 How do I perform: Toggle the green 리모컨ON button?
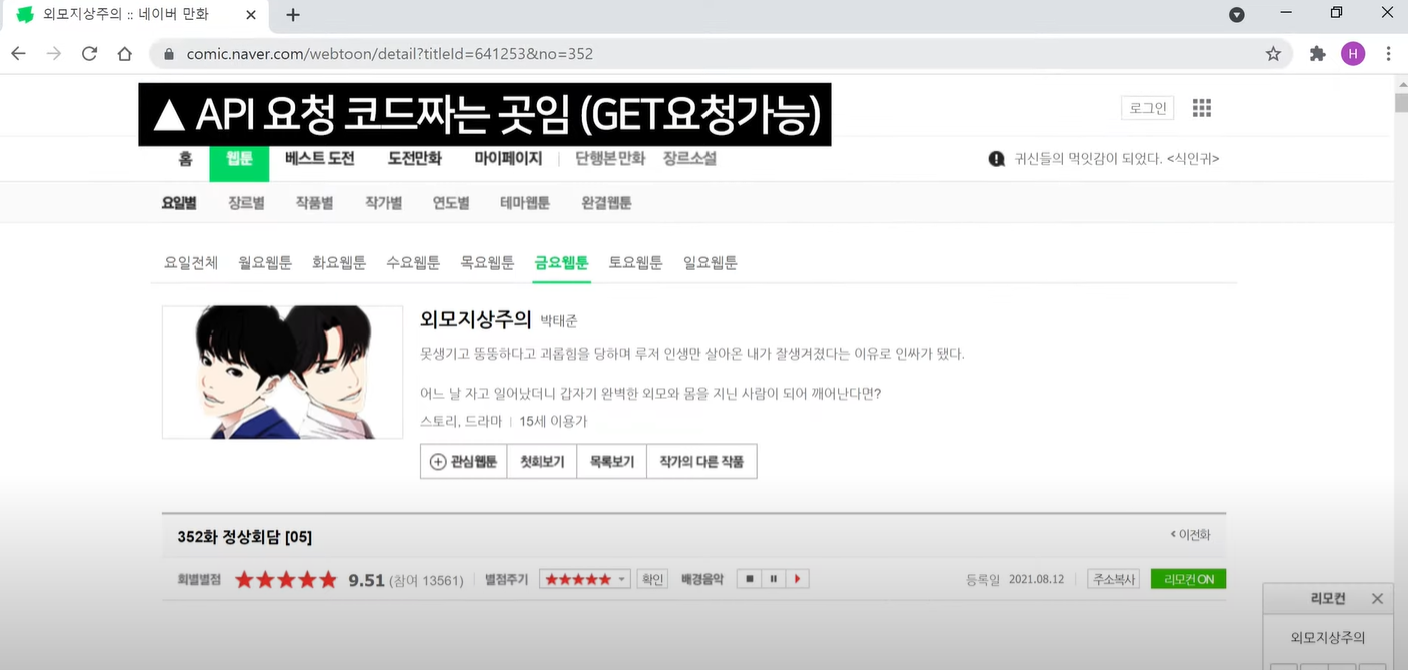[x=1188, y=579]
